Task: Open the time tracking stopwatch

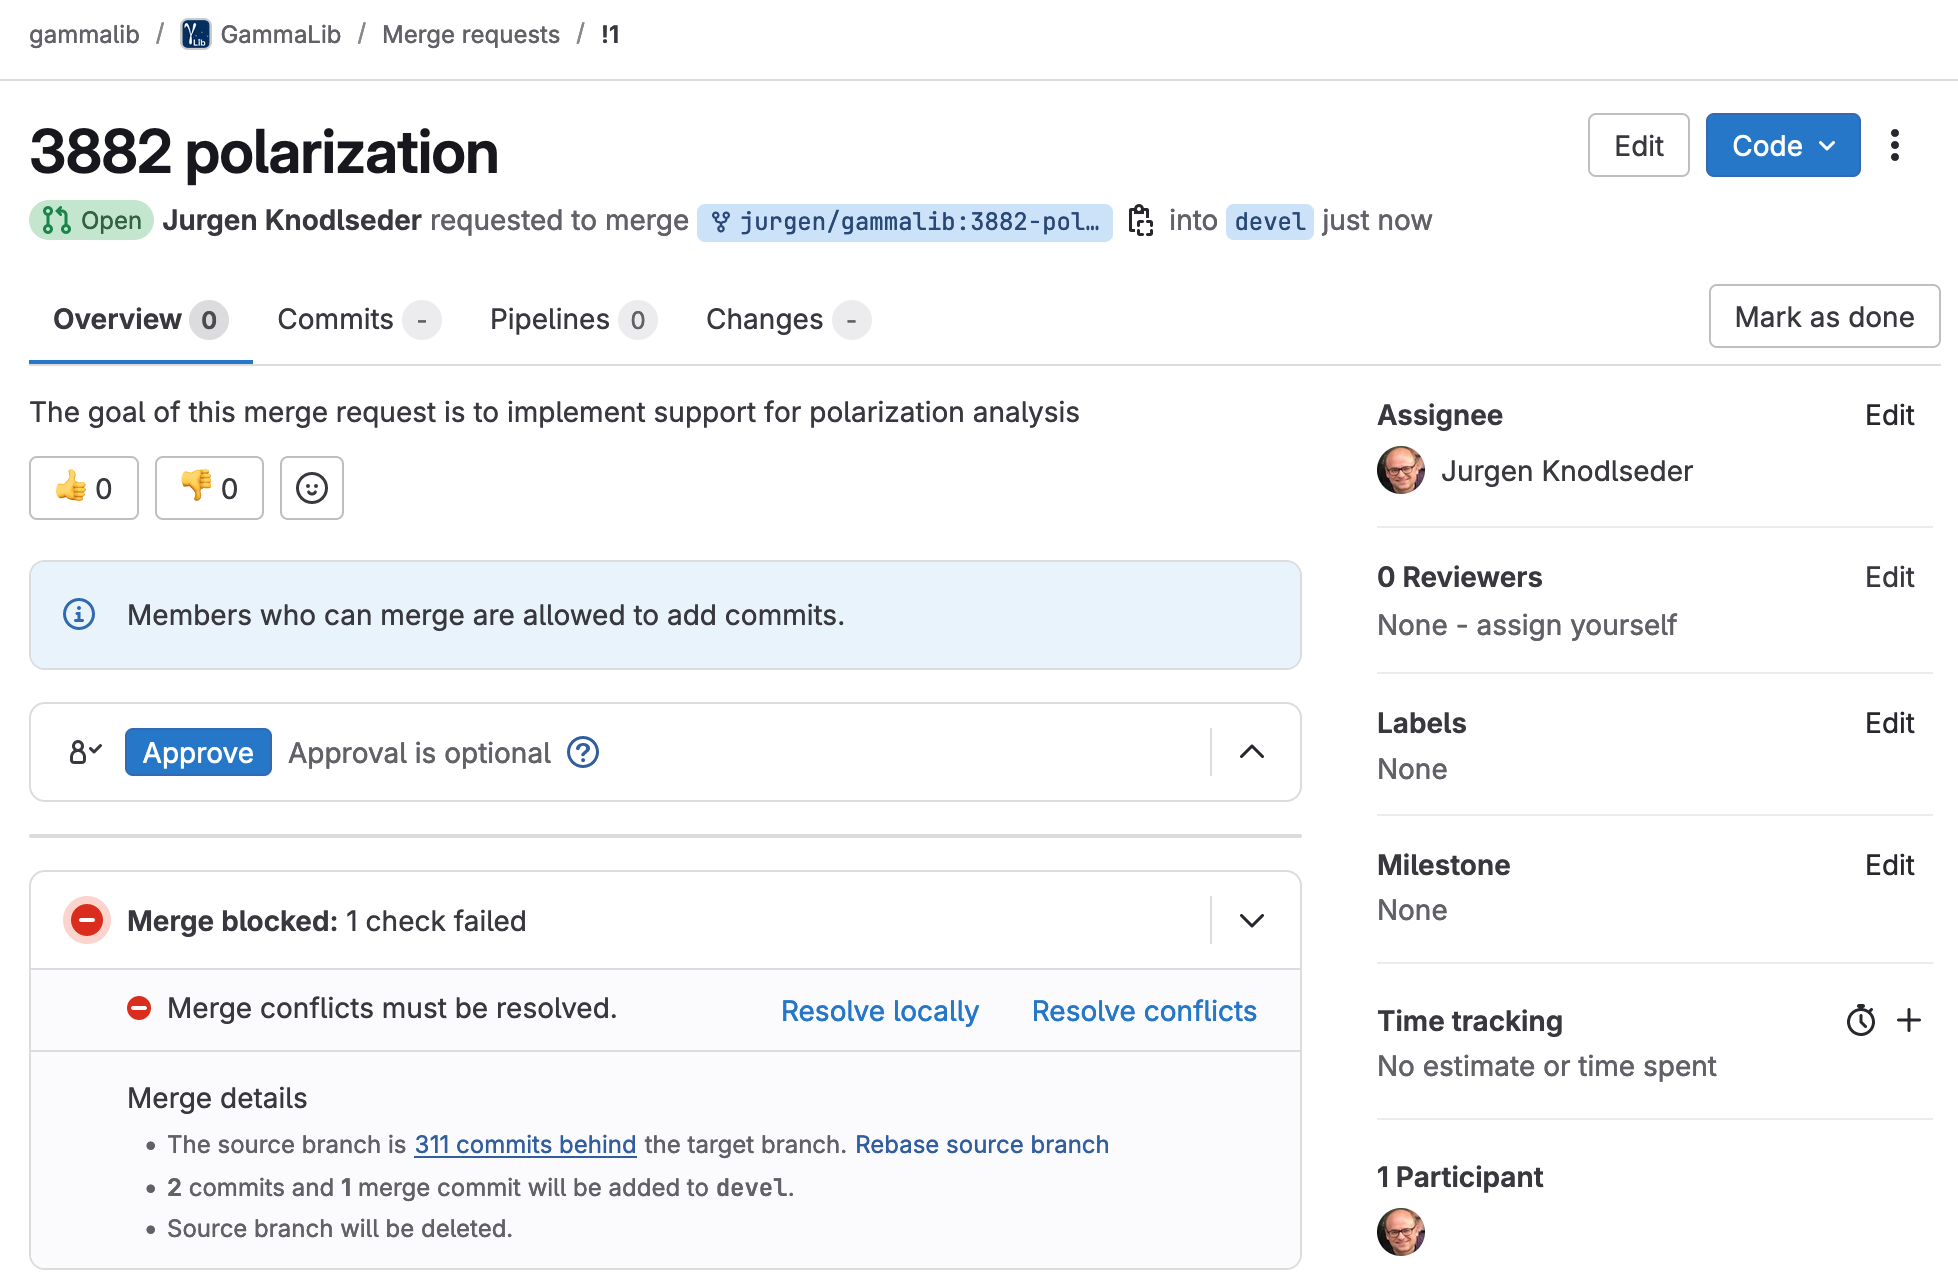Action: point(1860,1021)
